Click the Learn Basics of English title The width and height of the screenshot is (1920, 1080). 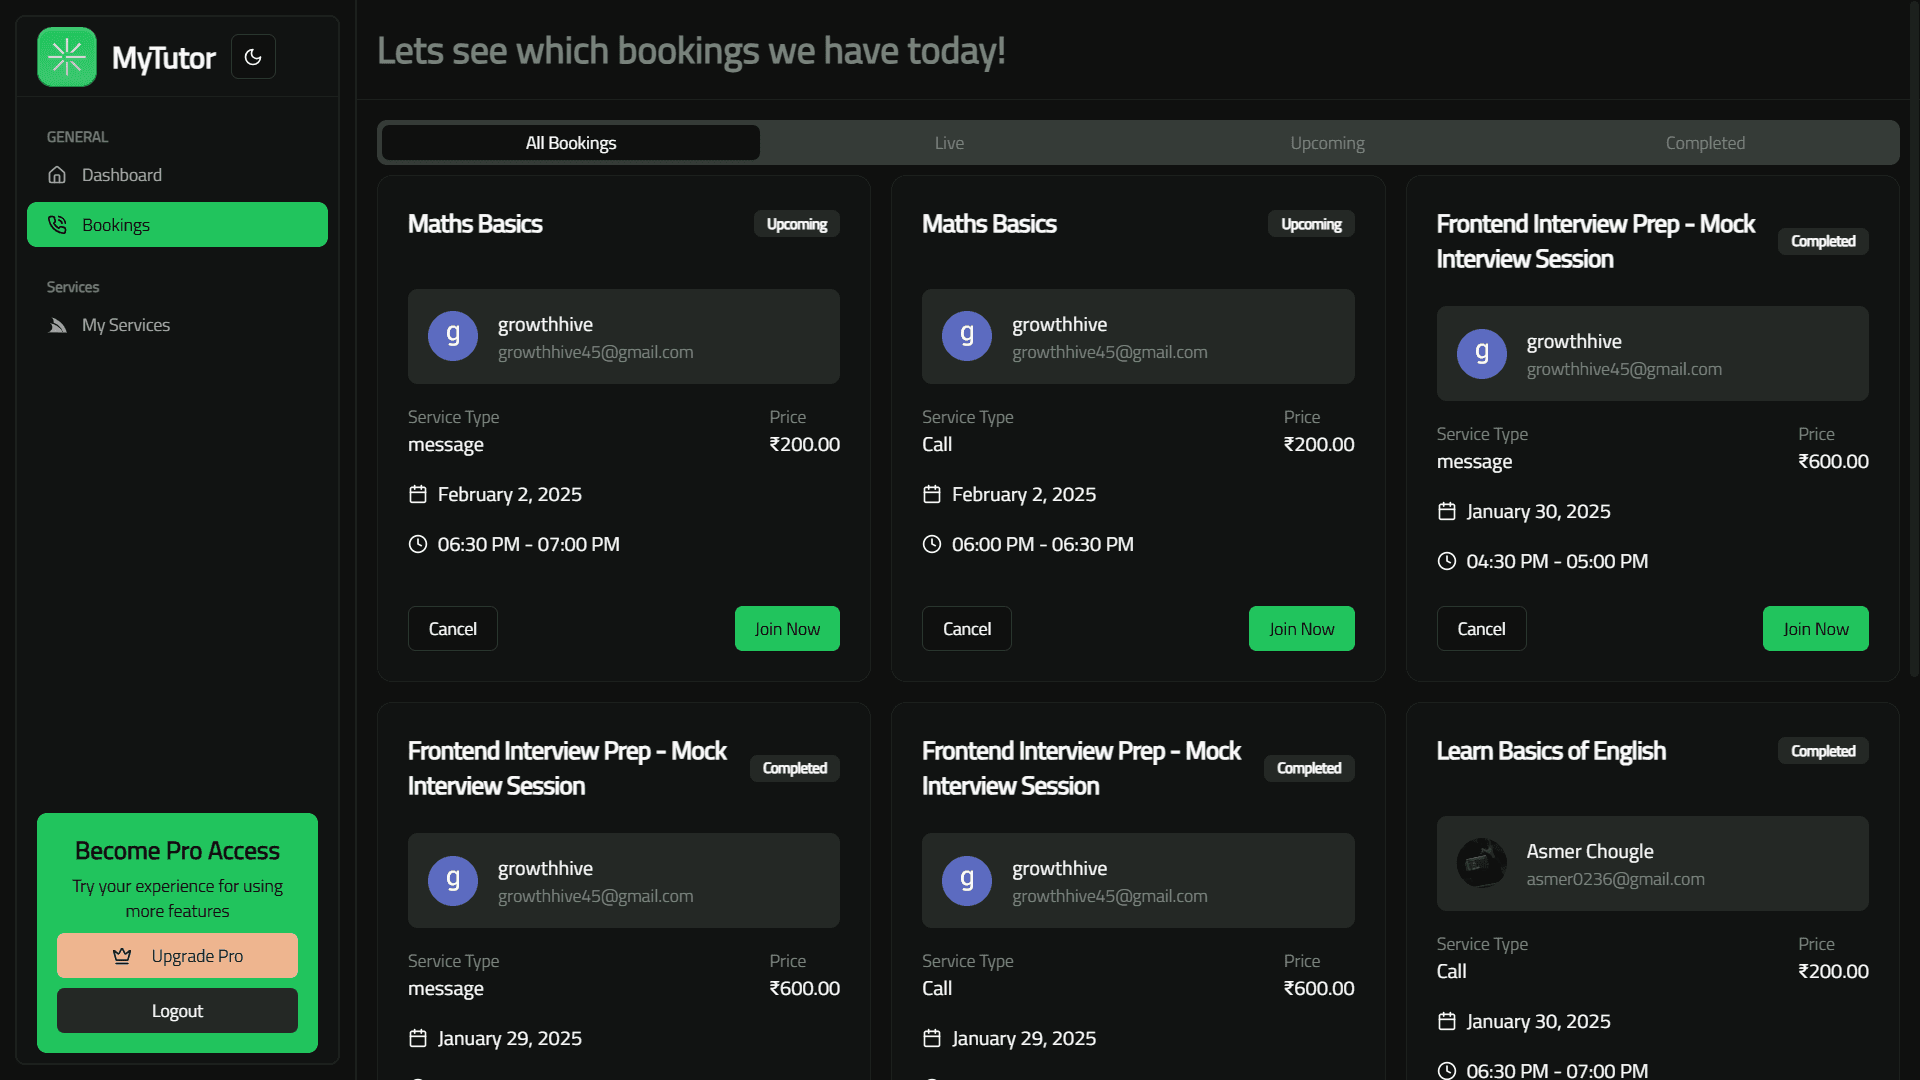[x=1551, y=751]
